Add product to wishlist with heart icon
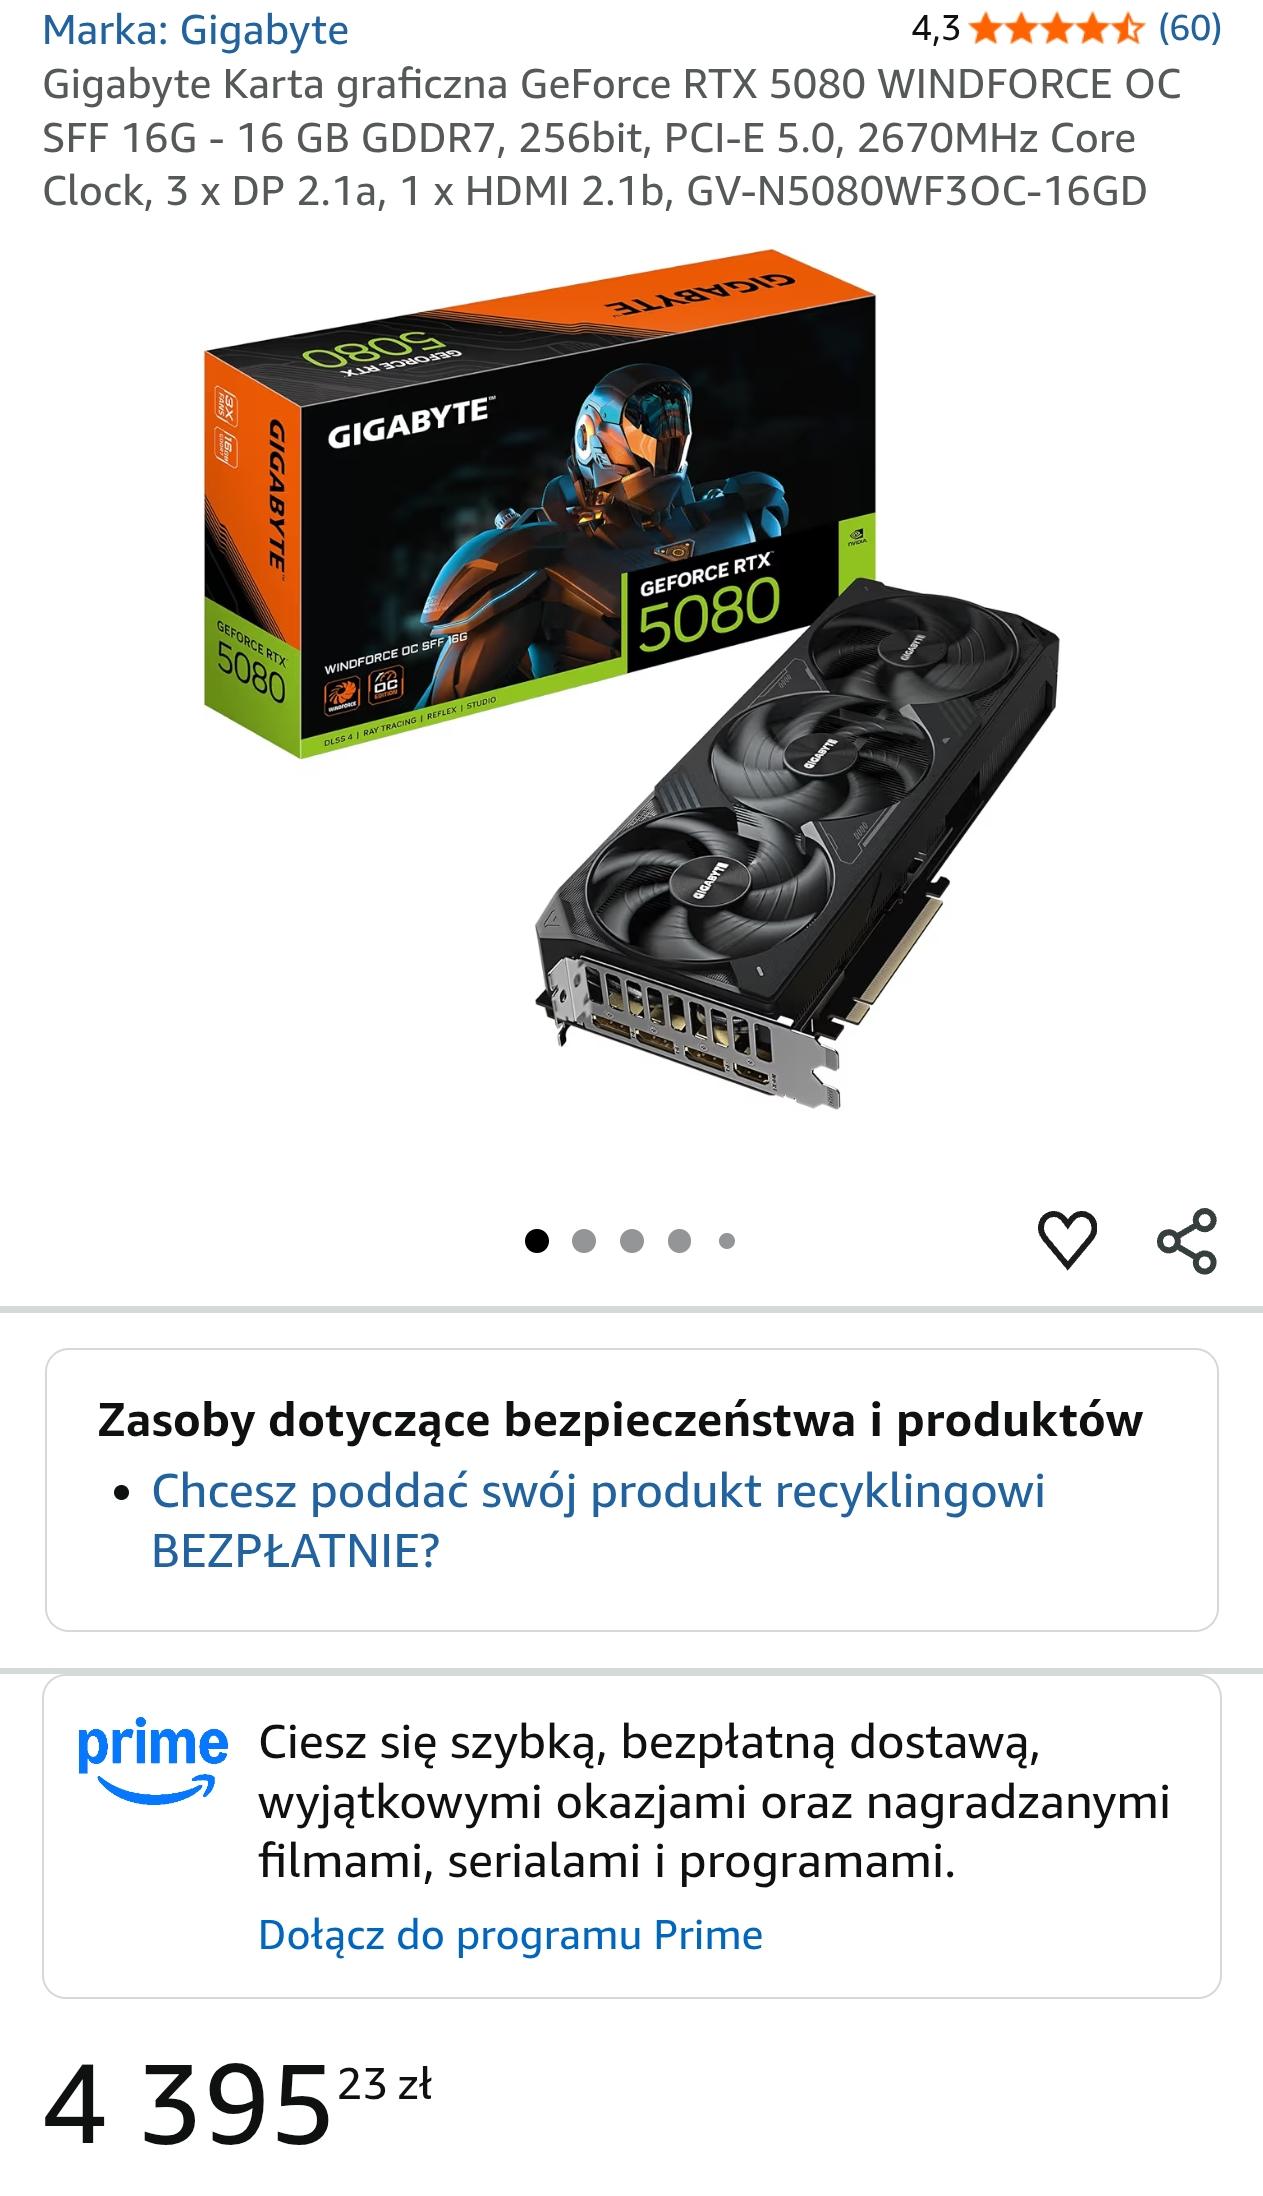This screenshot has height=2196, width=1263. coord(1067,1240)
